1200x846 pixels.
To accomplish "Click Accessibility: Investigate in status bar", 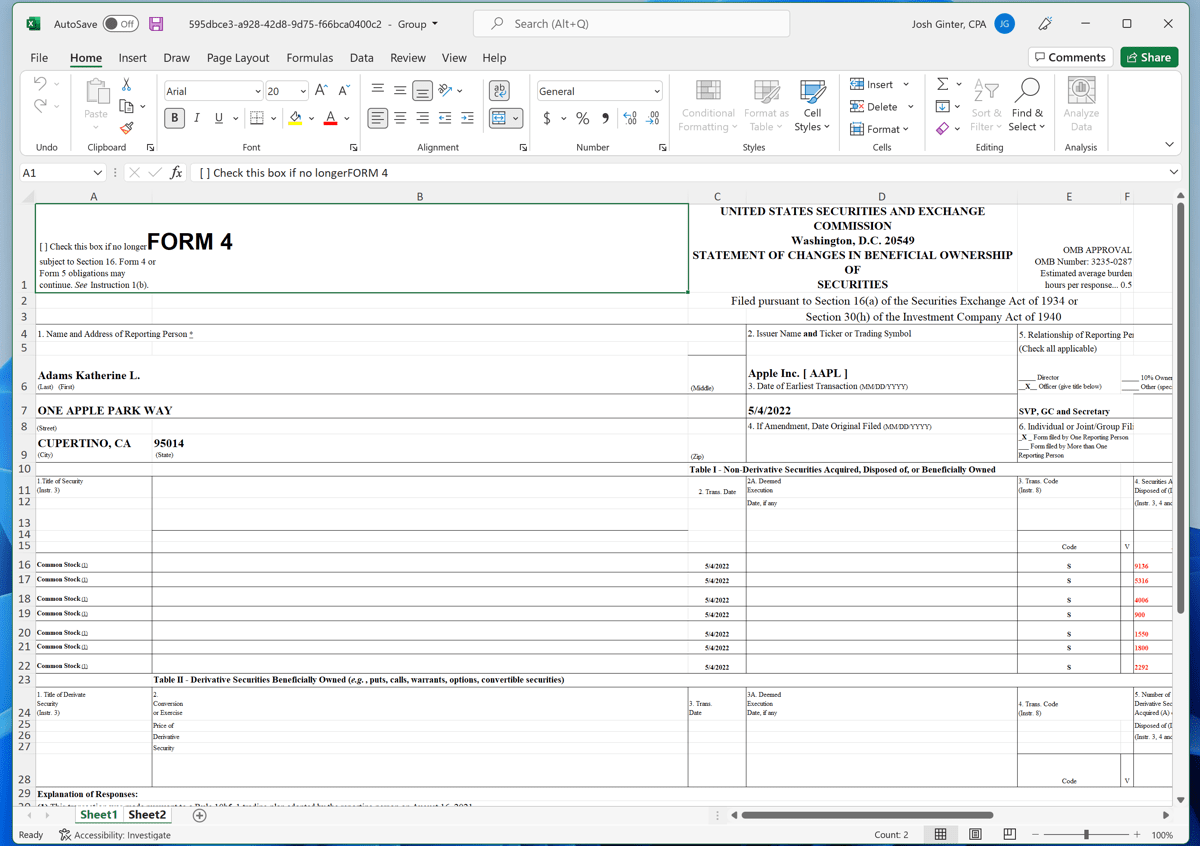I will [115, 835].
